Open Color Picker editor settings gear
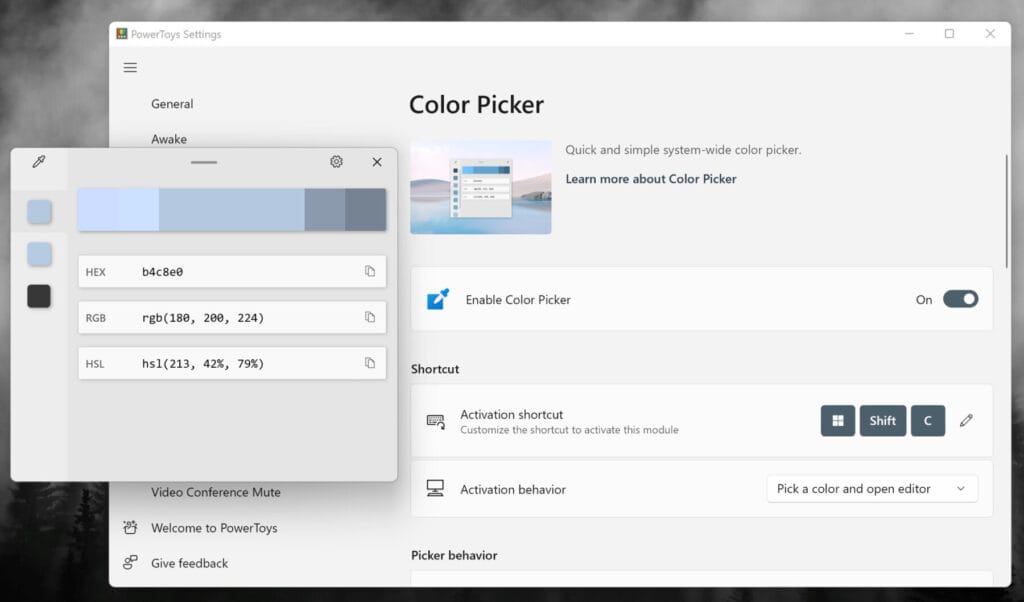Screen dimensions: 1024x602 (x=336, y=161)
